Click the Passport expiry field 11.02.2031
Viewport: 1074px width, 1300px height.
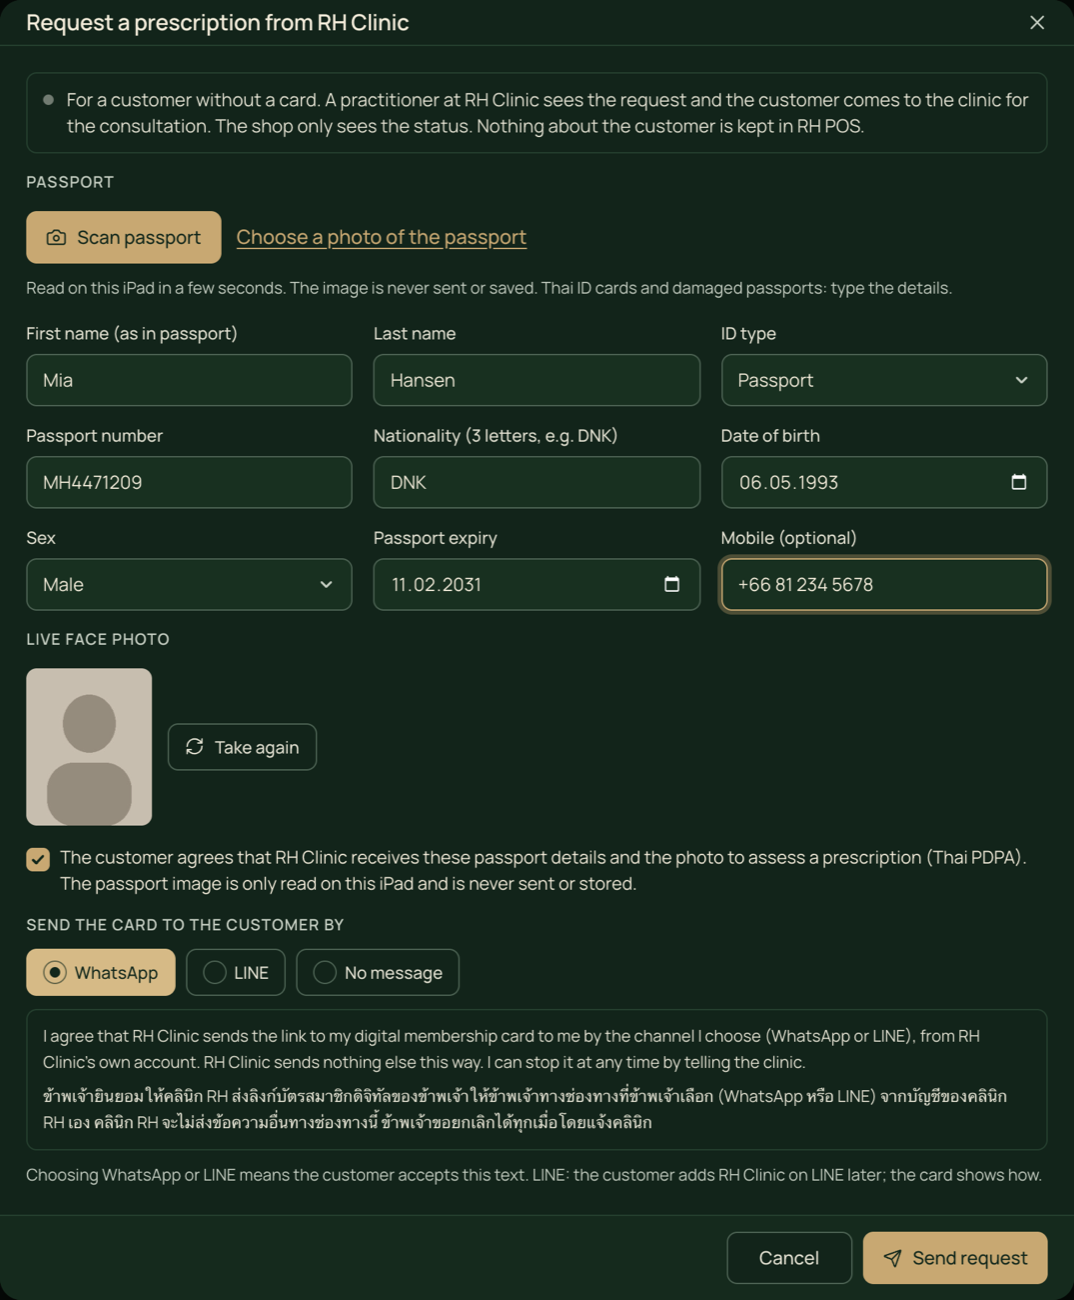pos(536,584)
